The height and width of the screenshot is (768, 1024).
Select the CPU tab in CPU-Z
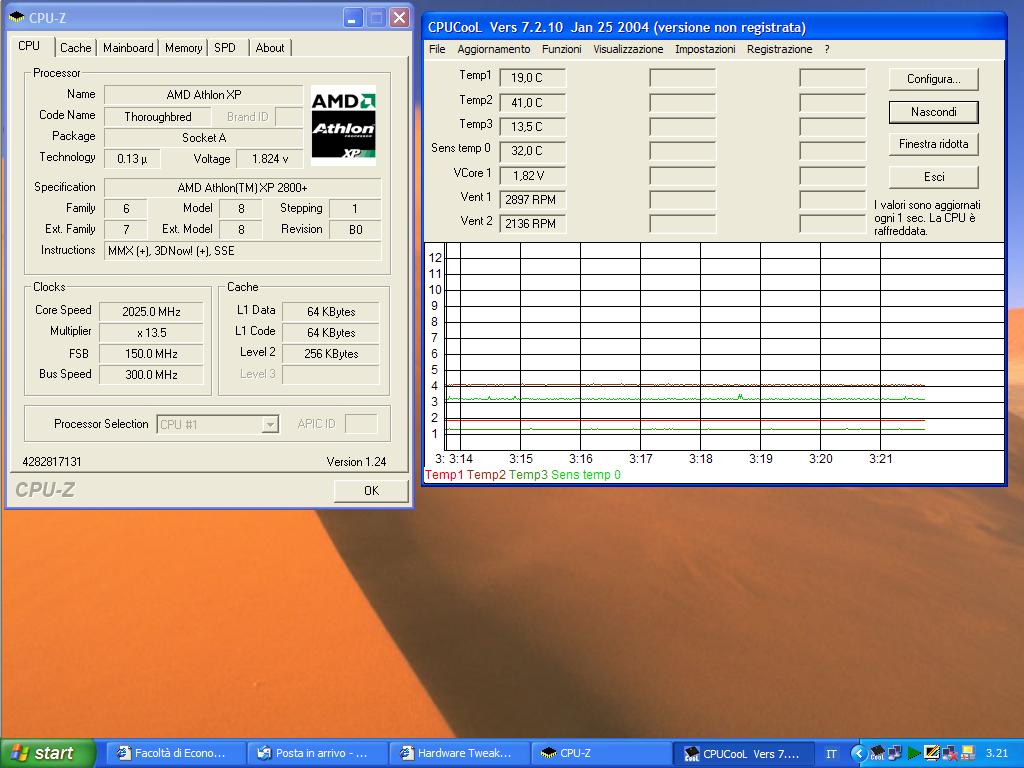tap(29, 46)
